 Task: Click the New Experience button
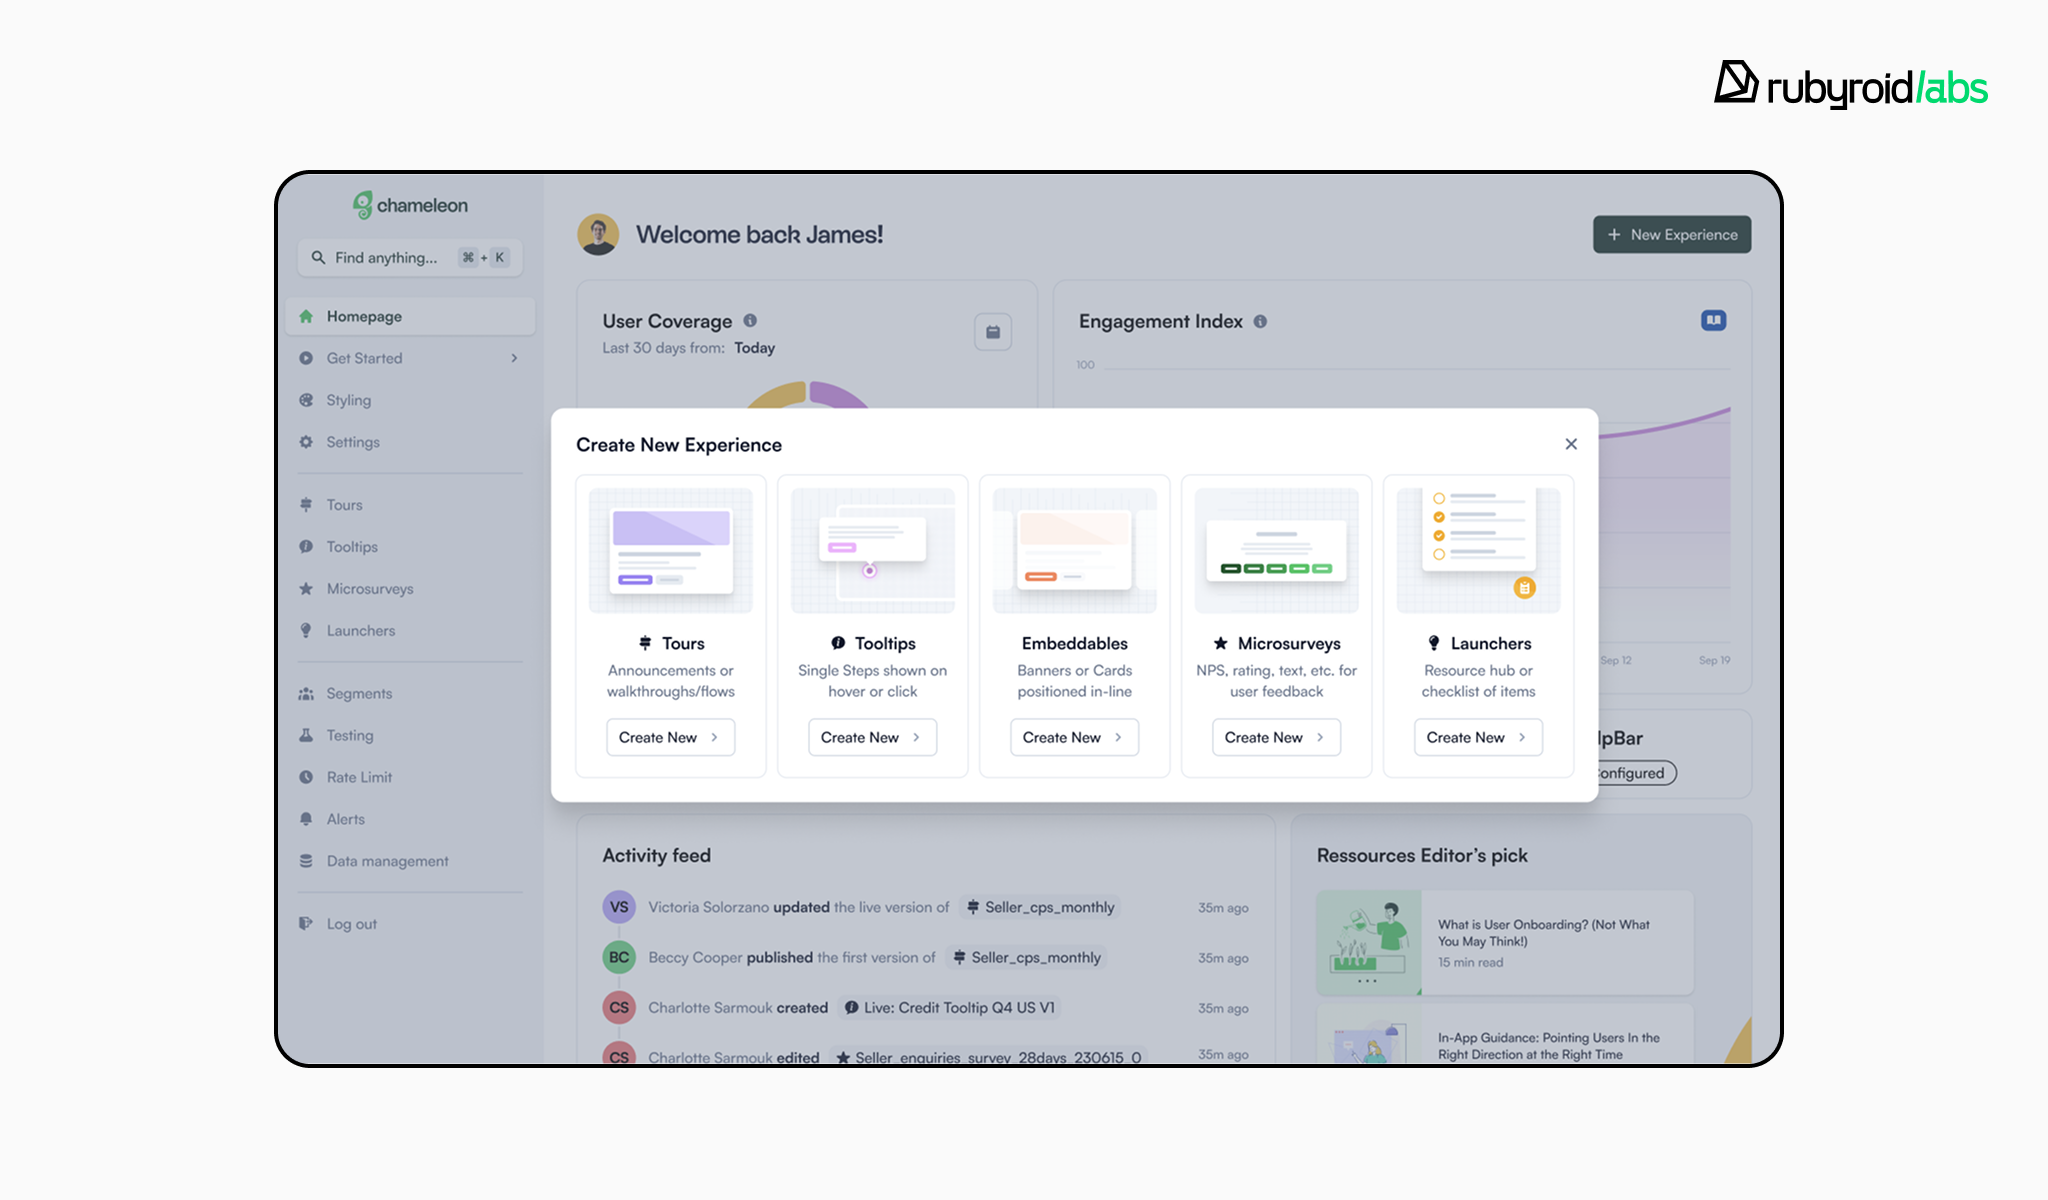tap(1672, 234)
